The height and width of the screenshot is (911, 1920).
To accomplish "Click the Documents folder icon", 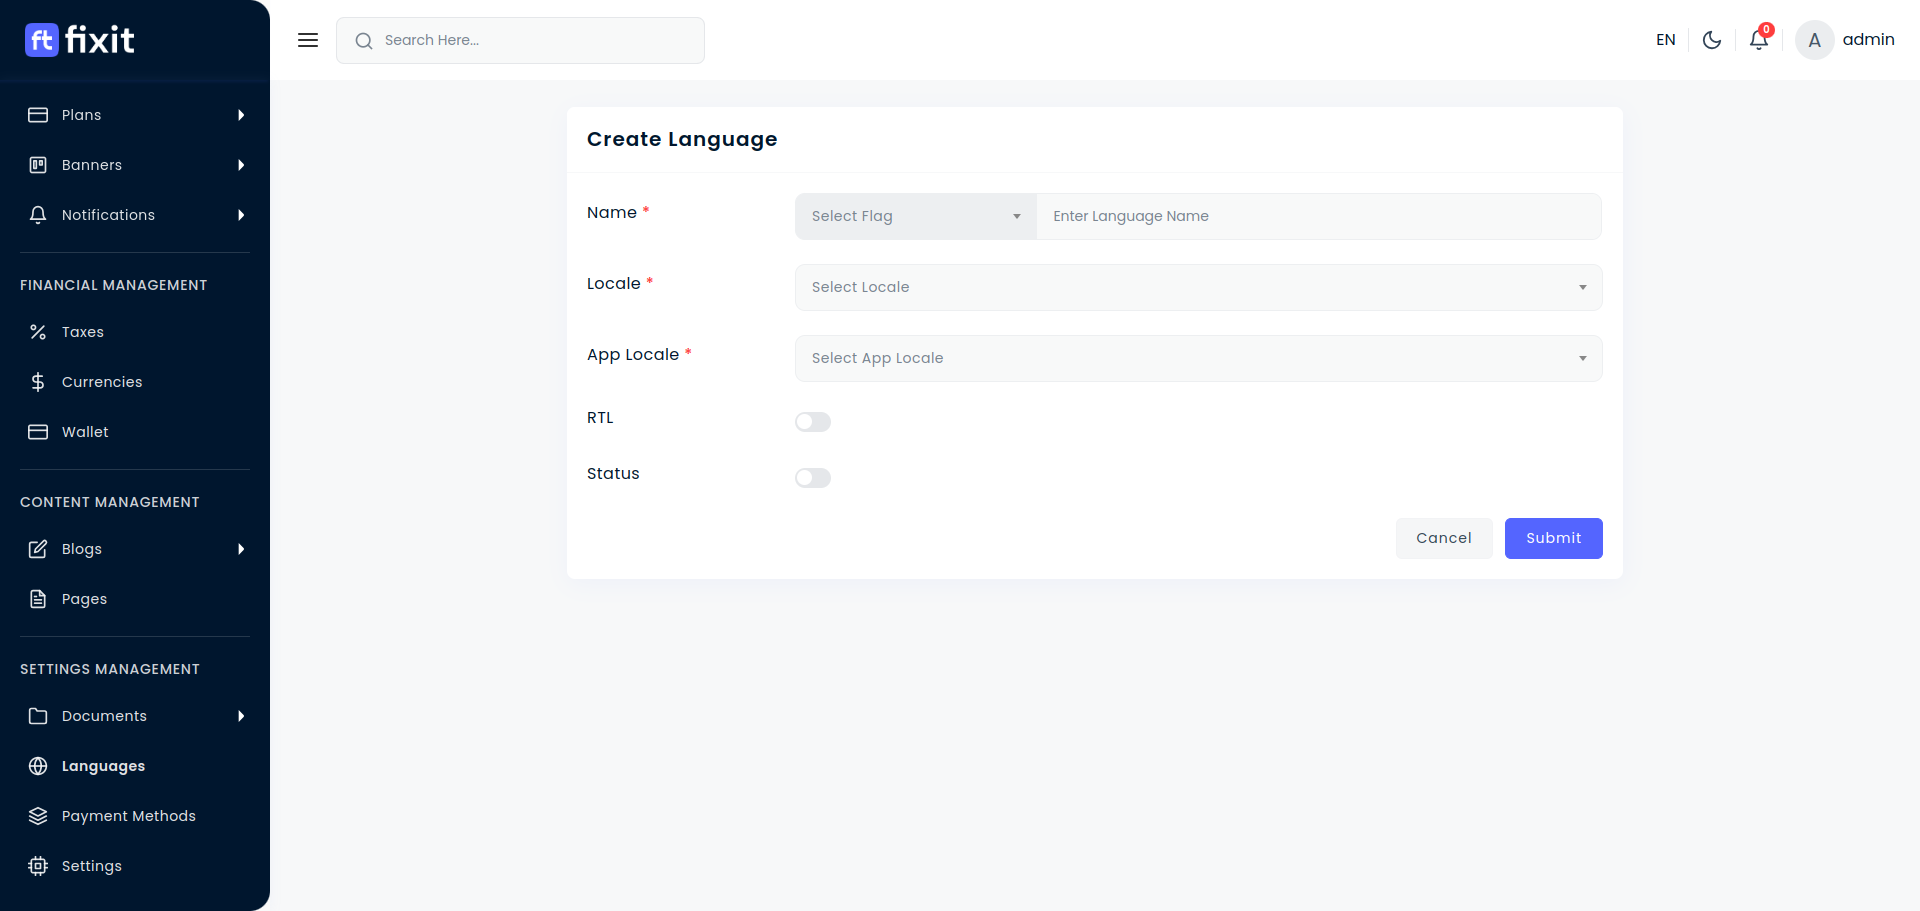I will point(38,716).
